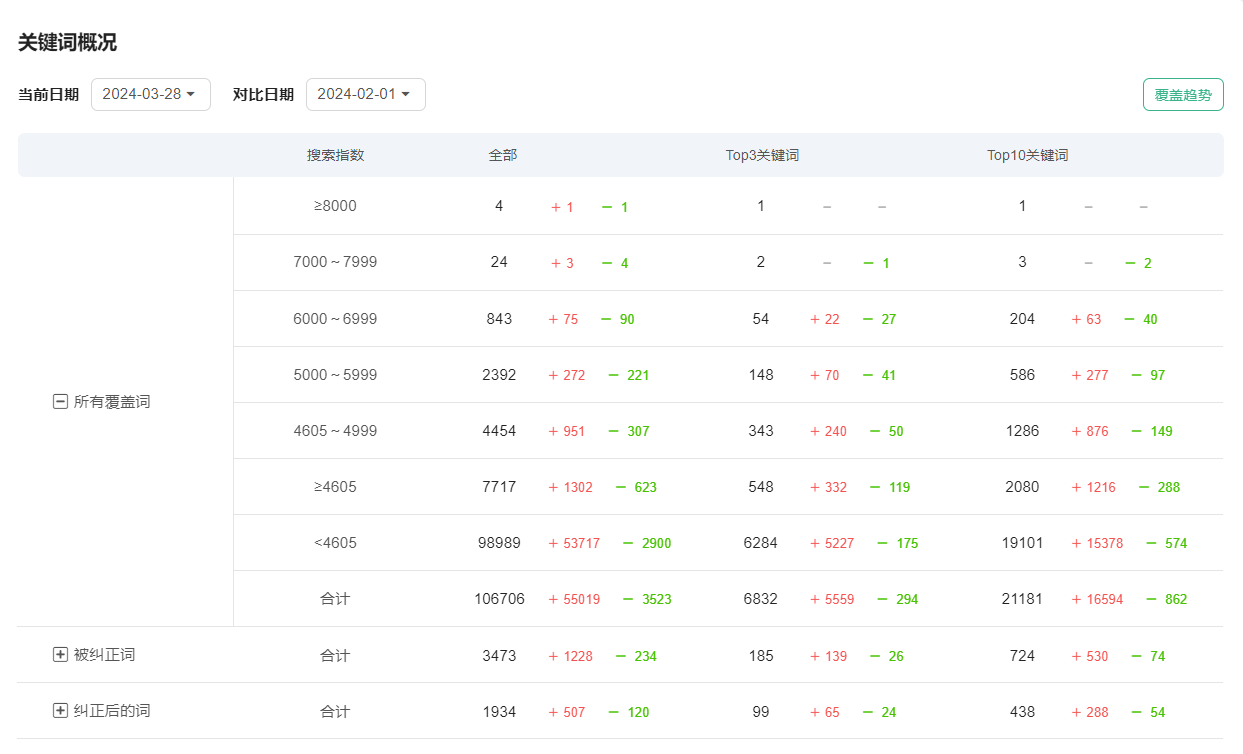Open the 6832 Top3 total count
This screenshot has width=1243, height=754.
(x=760, y=599)
